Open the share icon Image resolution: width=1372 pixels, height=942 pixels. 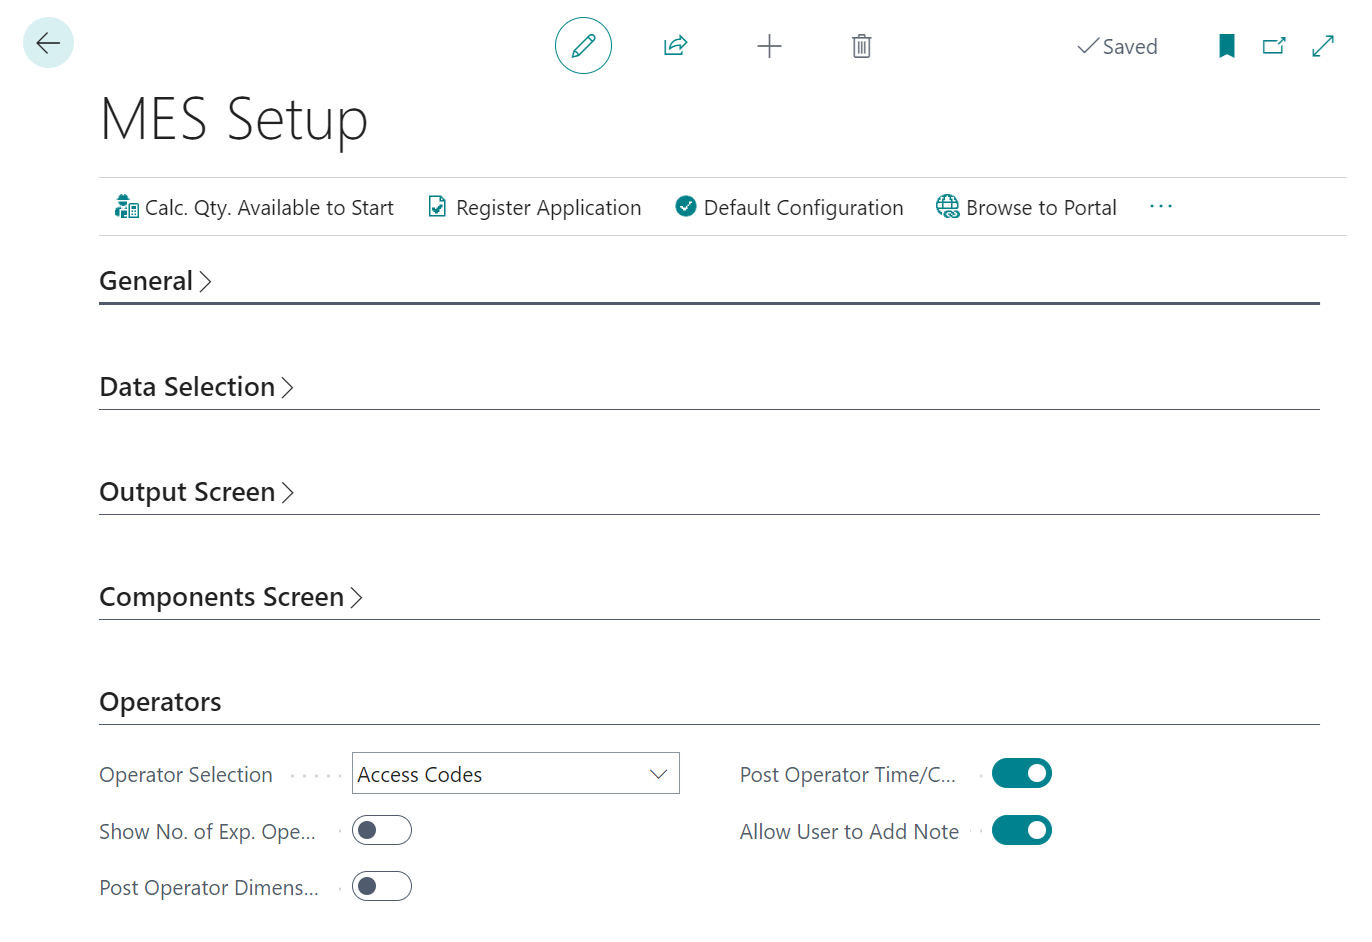click(676, 46)
